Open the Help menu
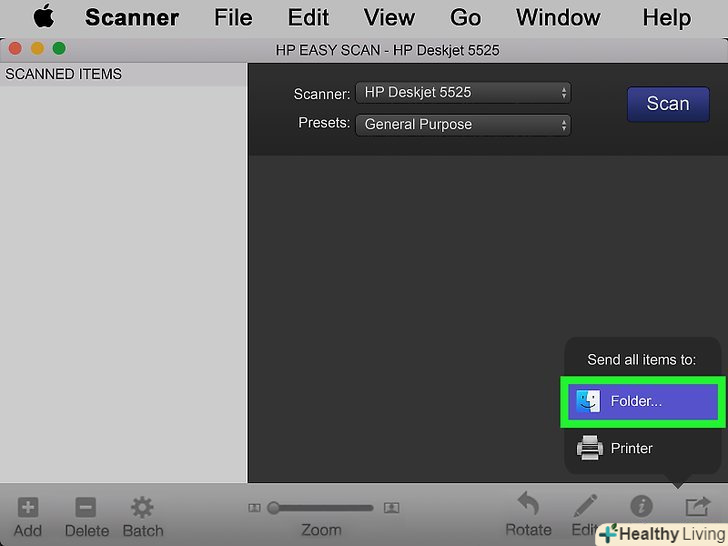The width and height of the screenshot is (728, 546). 667,18
